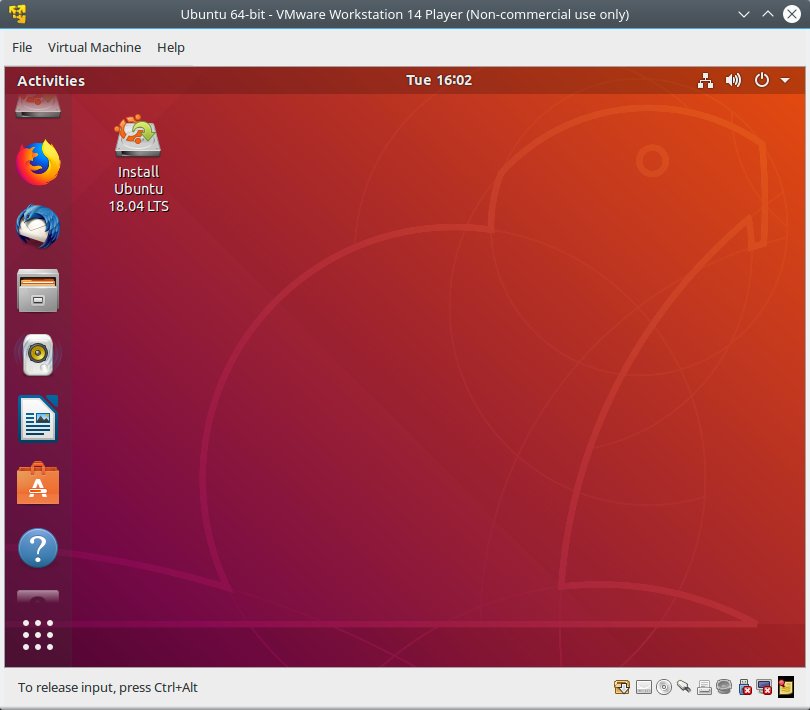Open the VMware message log note icon

click(x=786, y=687)
